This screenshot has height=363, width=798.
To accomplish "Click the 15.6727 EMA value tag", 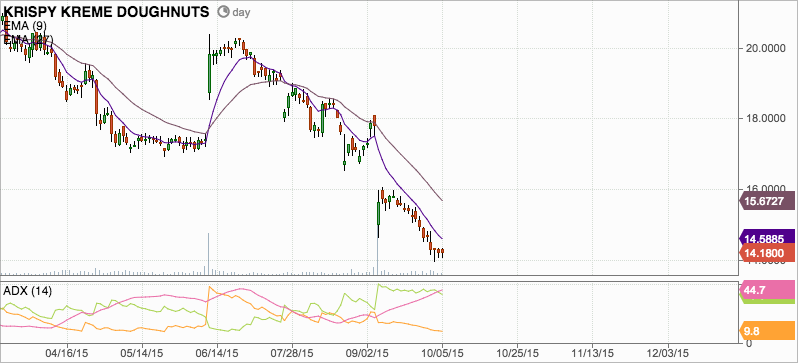I will pyautogui.click(x=766, y=202).
